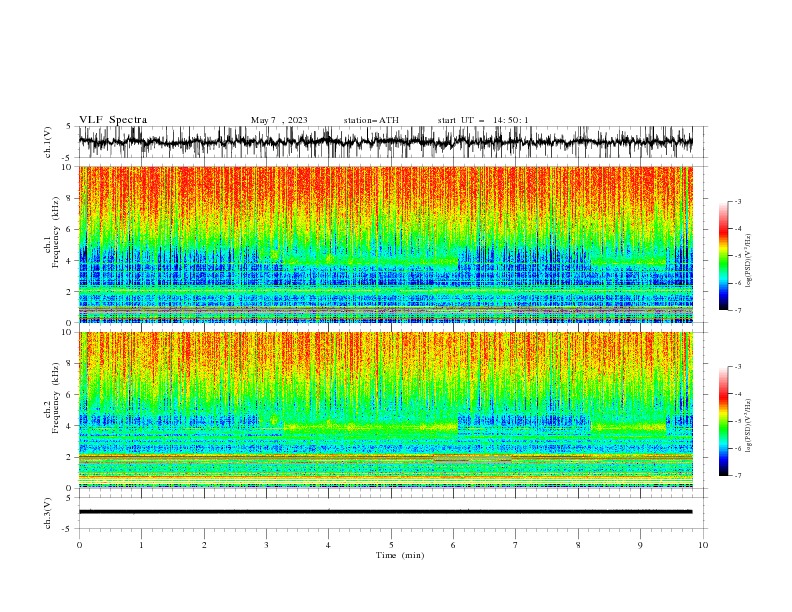792x612 pixels.
Task: Click the 'ch.1(V)' waveform axis label
Action: click(48, 142)
